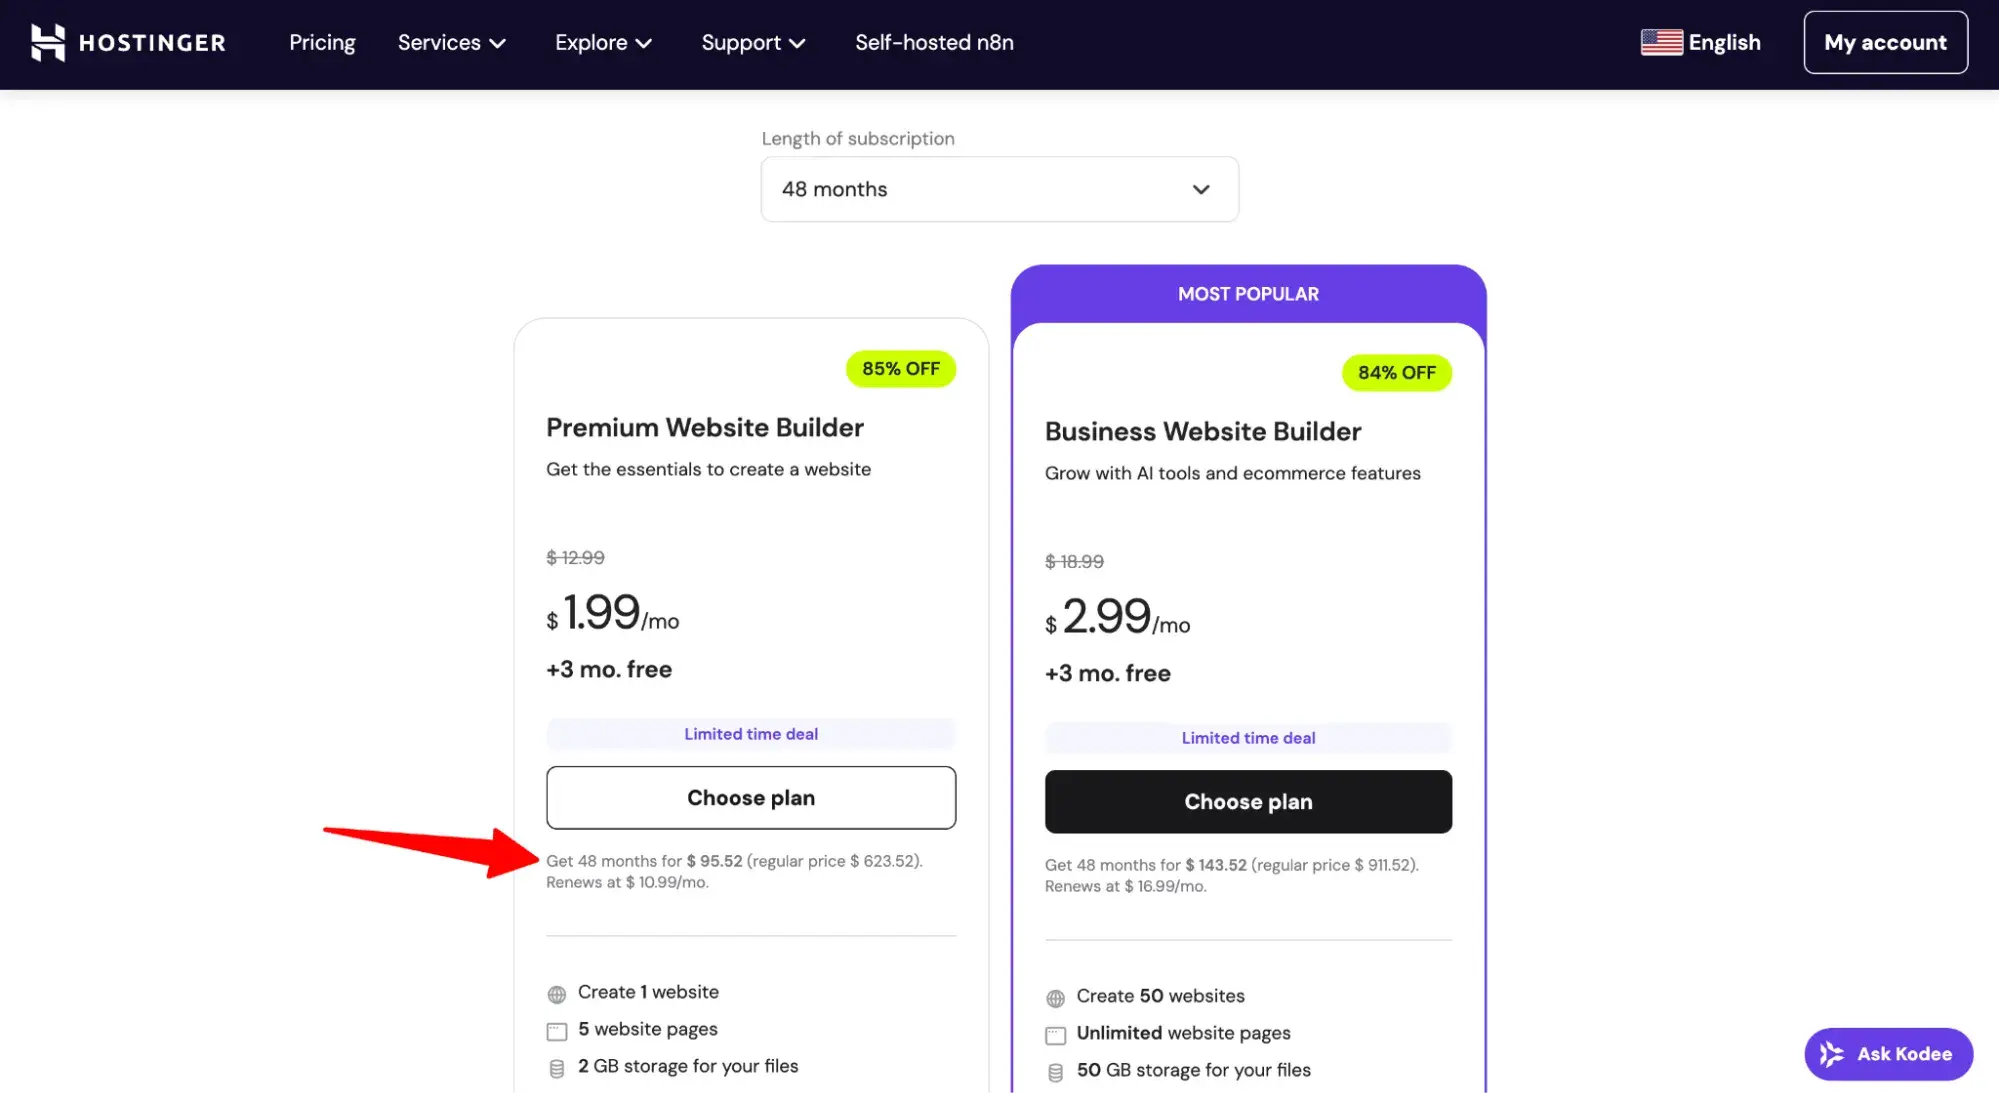Image resolution: width=1999 pixels, height=1094 pixels.
Task: Expand the Support menu chevron
Action: (x=797, y=43)
